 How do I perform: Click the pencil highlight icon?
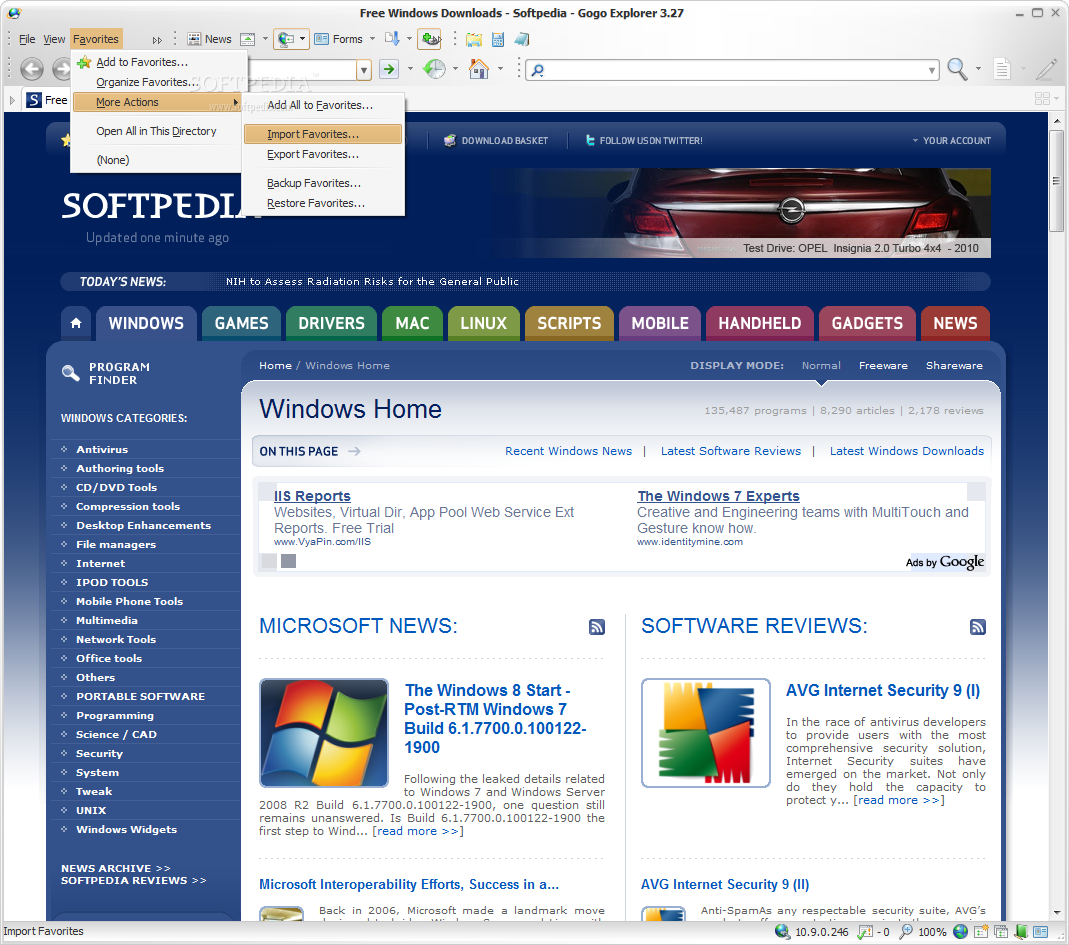(1047, 69)
